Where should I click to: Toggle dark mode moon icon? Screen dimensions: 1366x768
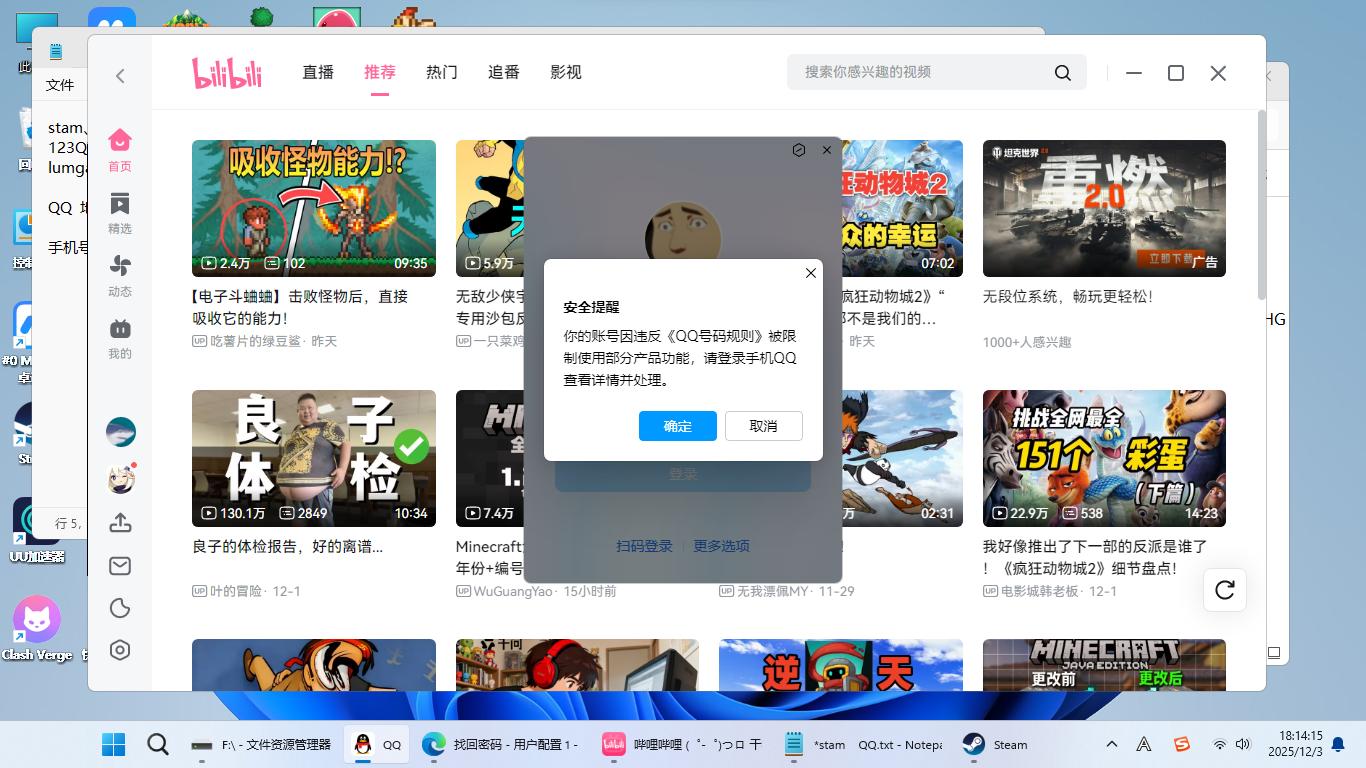click(120, 608)
